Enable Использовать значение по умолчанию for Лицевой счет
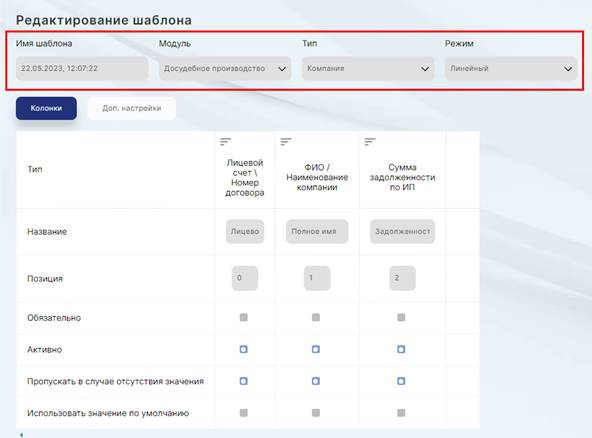592x438 pixels. (x=244, y=413)
